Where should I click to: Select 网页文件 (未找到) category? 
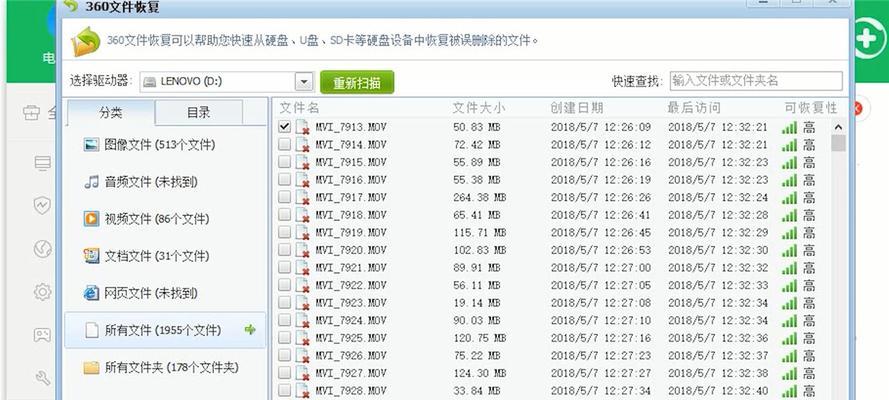(x=165, y=293)
